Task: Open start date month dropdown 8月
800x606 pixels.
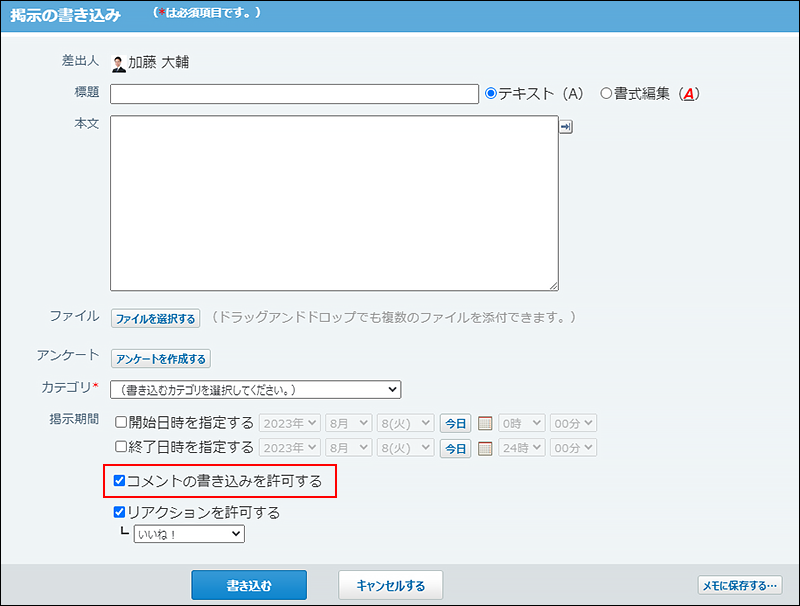Action: (x=348, y=423)
